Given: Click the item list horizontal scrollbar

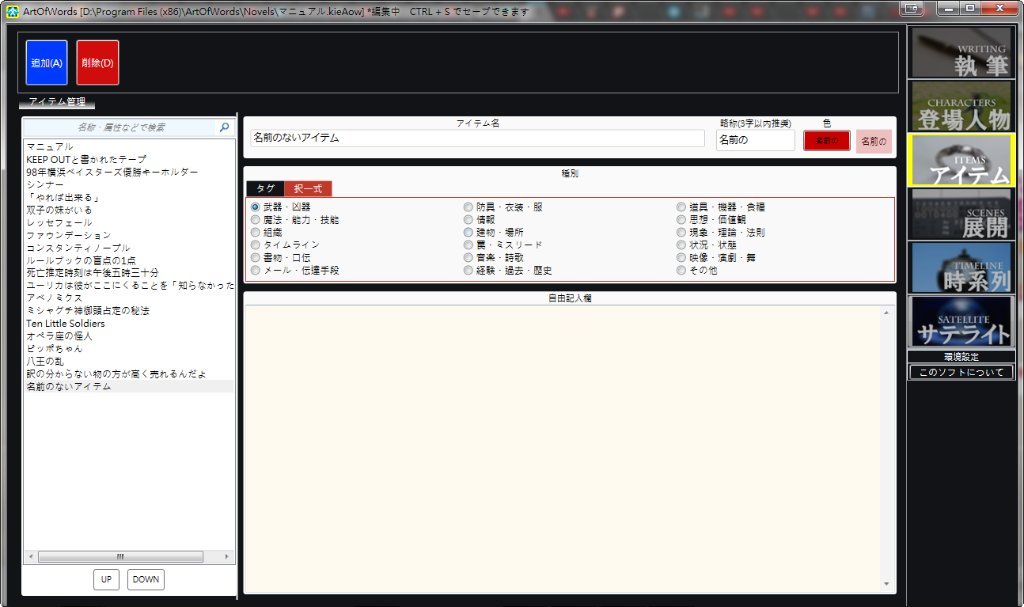Looking at the screenshot, I should [120, 557].
